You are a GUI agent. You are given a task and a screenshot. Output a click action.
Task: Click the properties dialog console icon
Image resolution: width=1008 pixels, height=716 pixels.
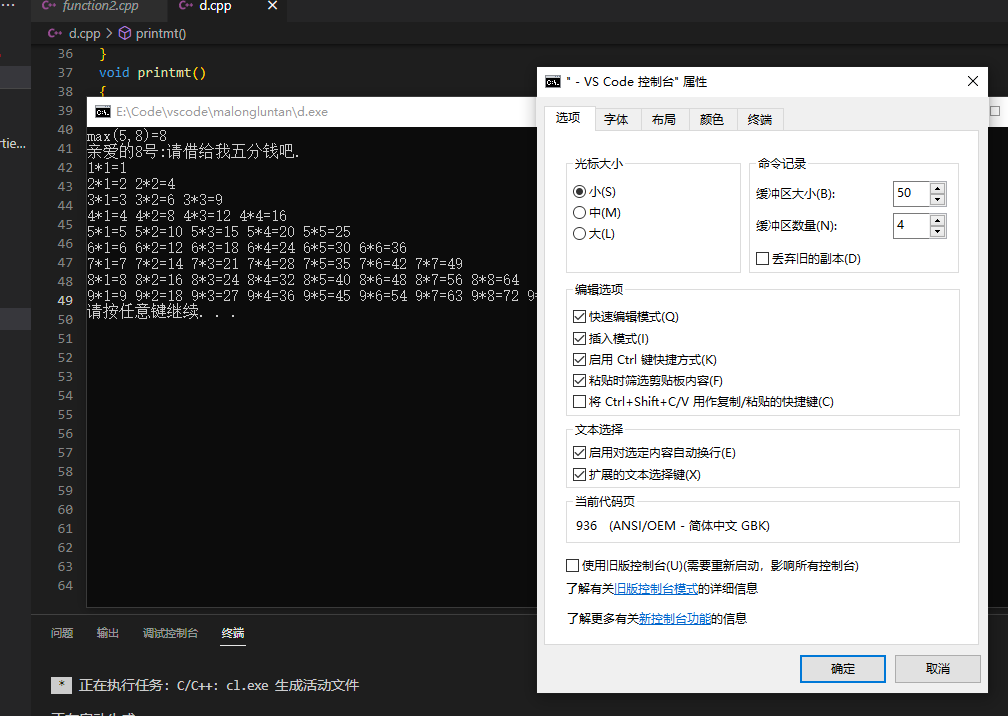[x=553, y=82]
